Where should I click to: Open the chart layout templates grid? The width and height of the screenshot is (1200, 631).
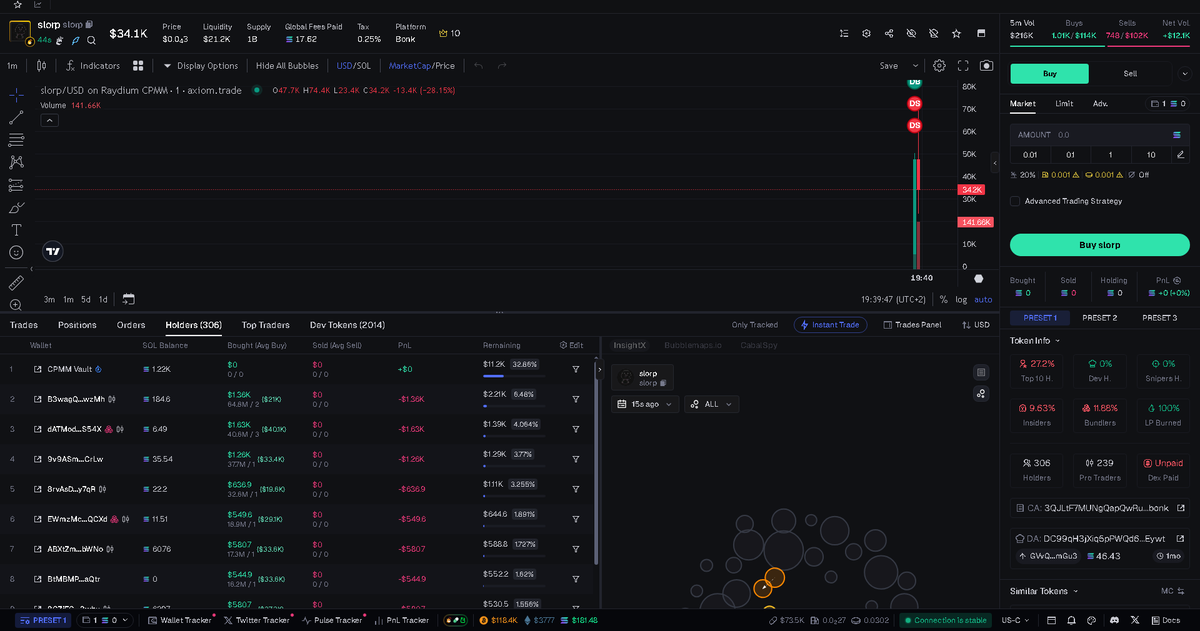coord(140,66)
